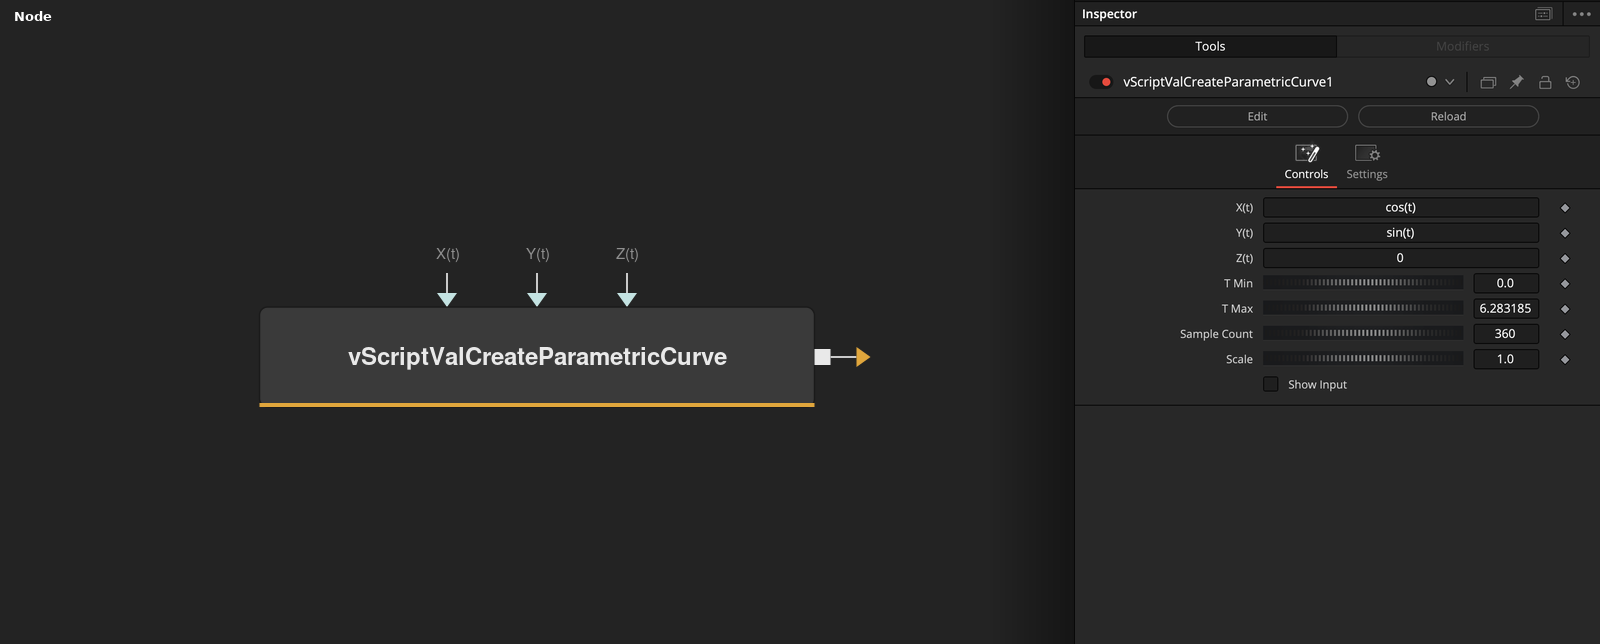Click the keyframe diamond for T Max
1600x644 pixels.
1565,309
